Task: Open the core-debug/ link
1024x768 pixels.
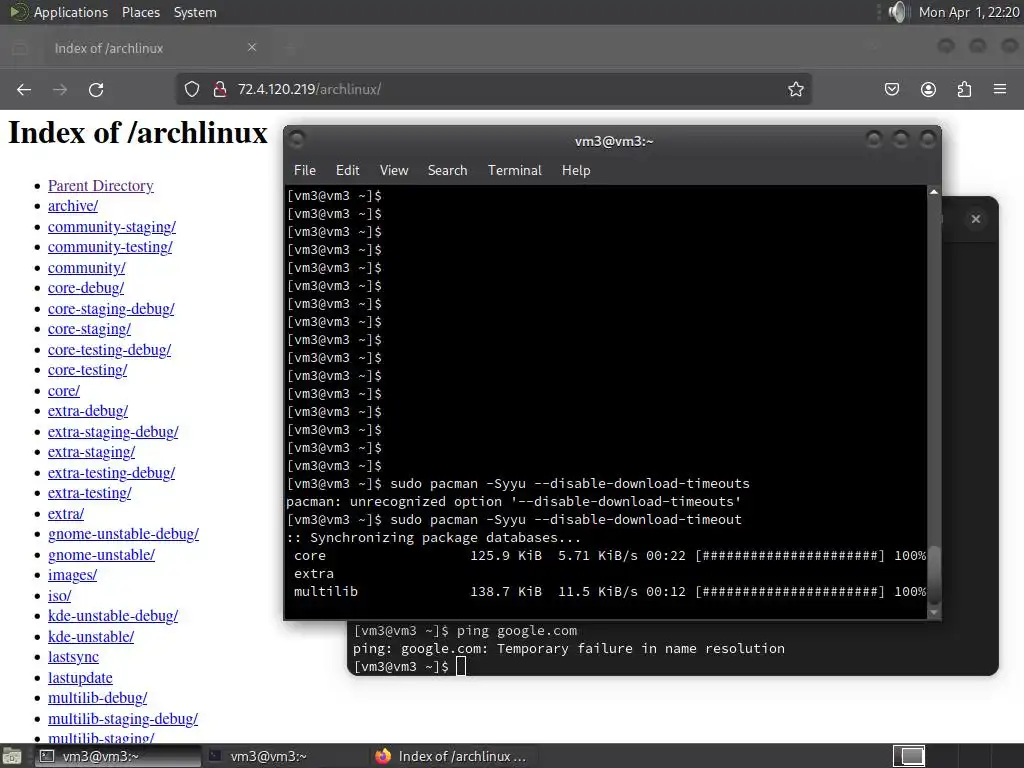Action: [x=86, y=288]
